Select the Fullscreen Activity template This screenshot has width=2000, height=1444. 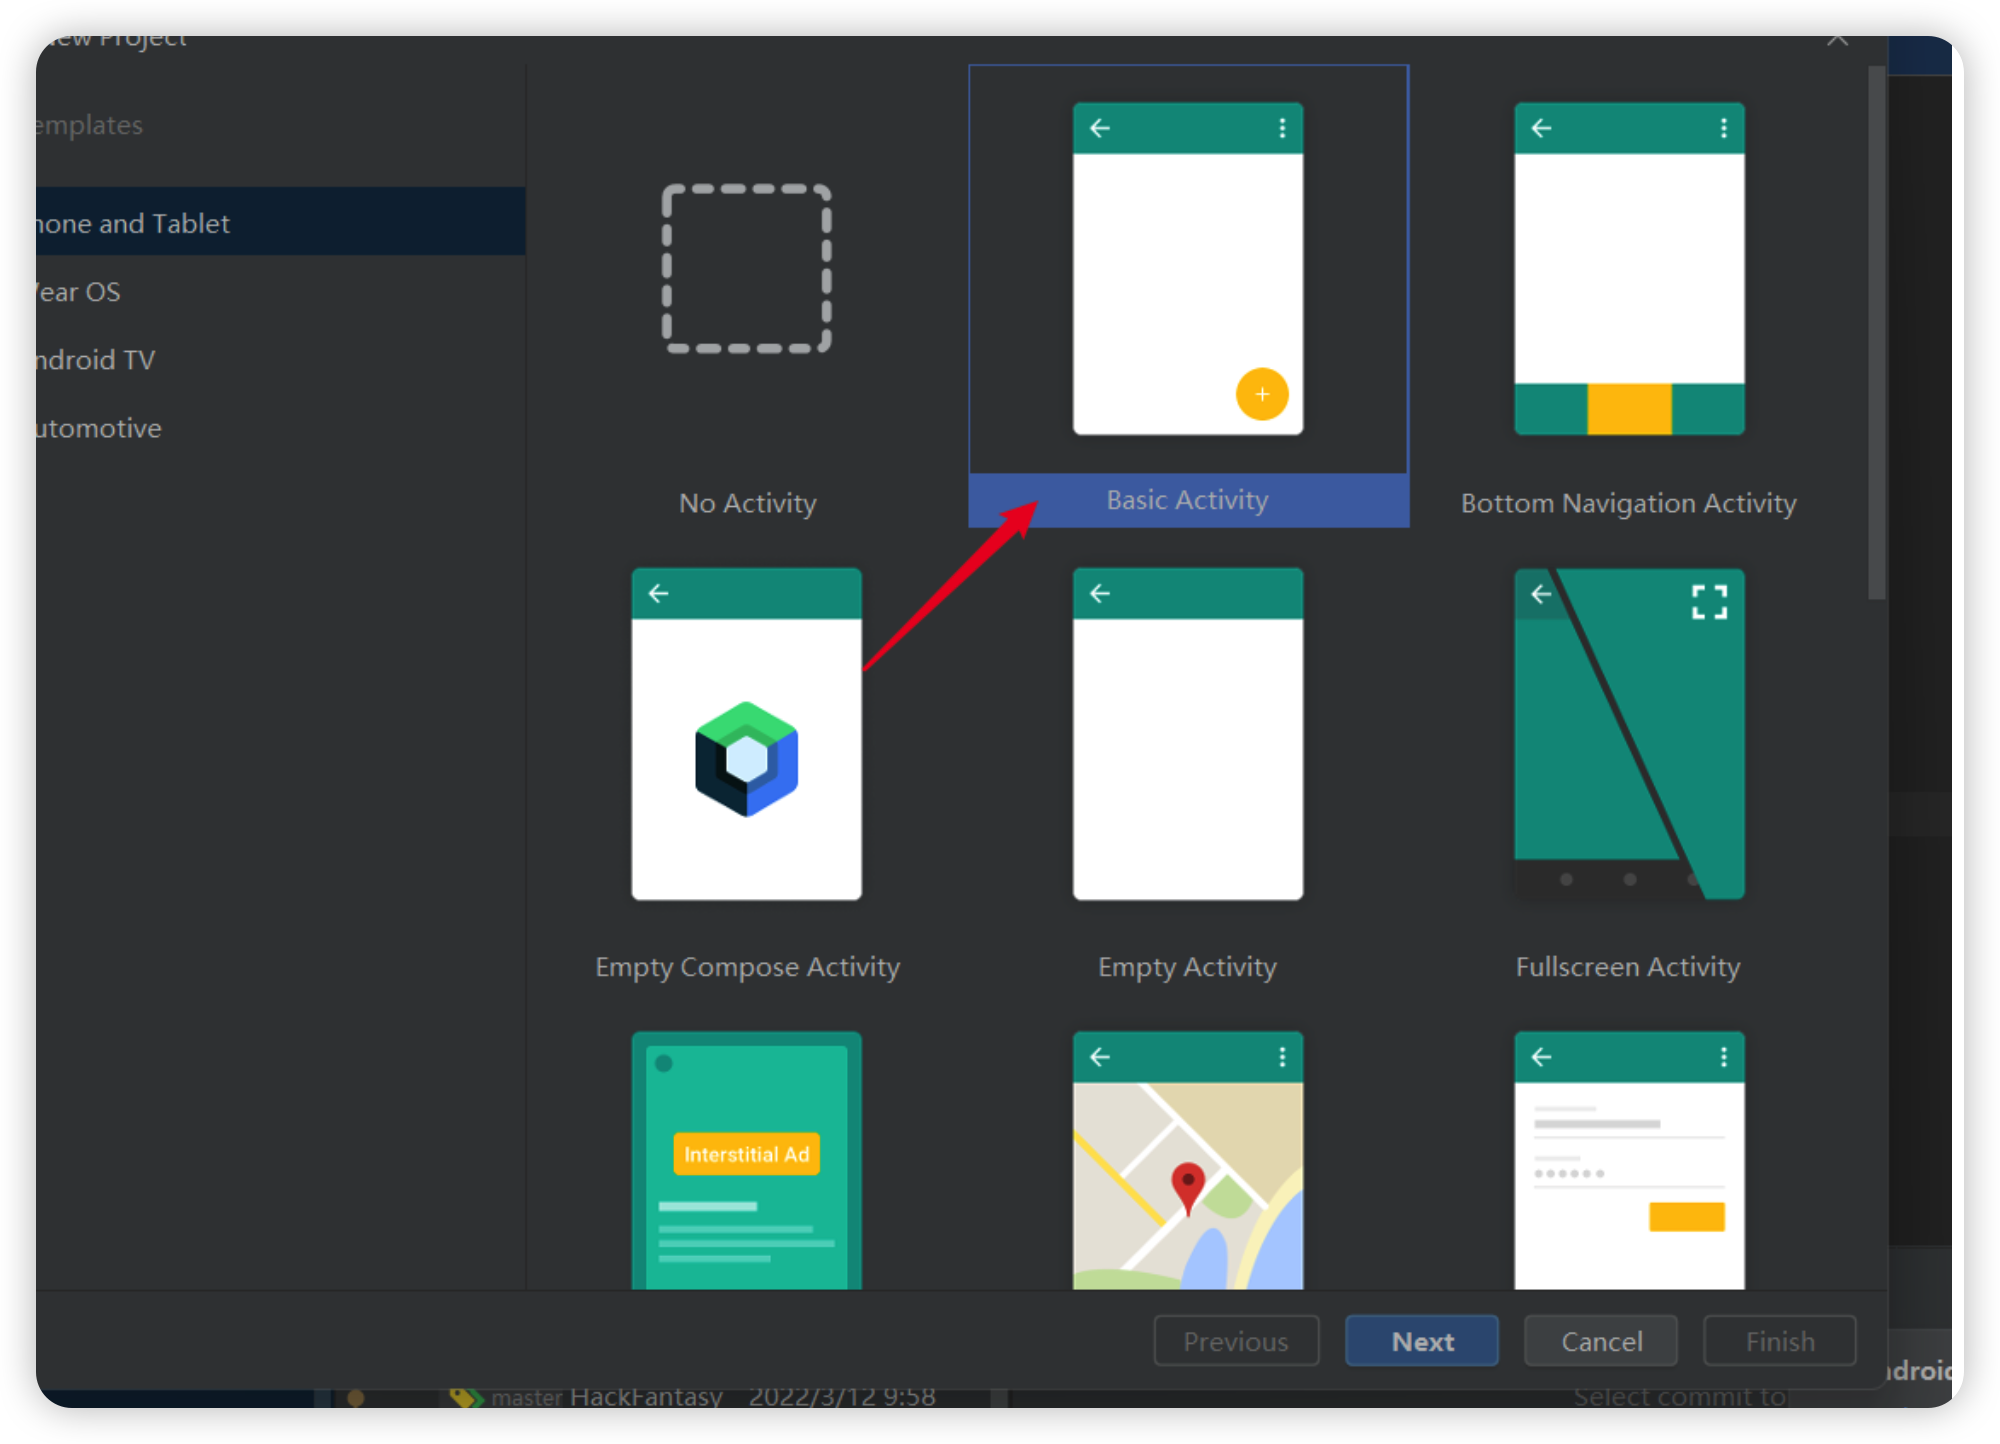click(1628, 734)
